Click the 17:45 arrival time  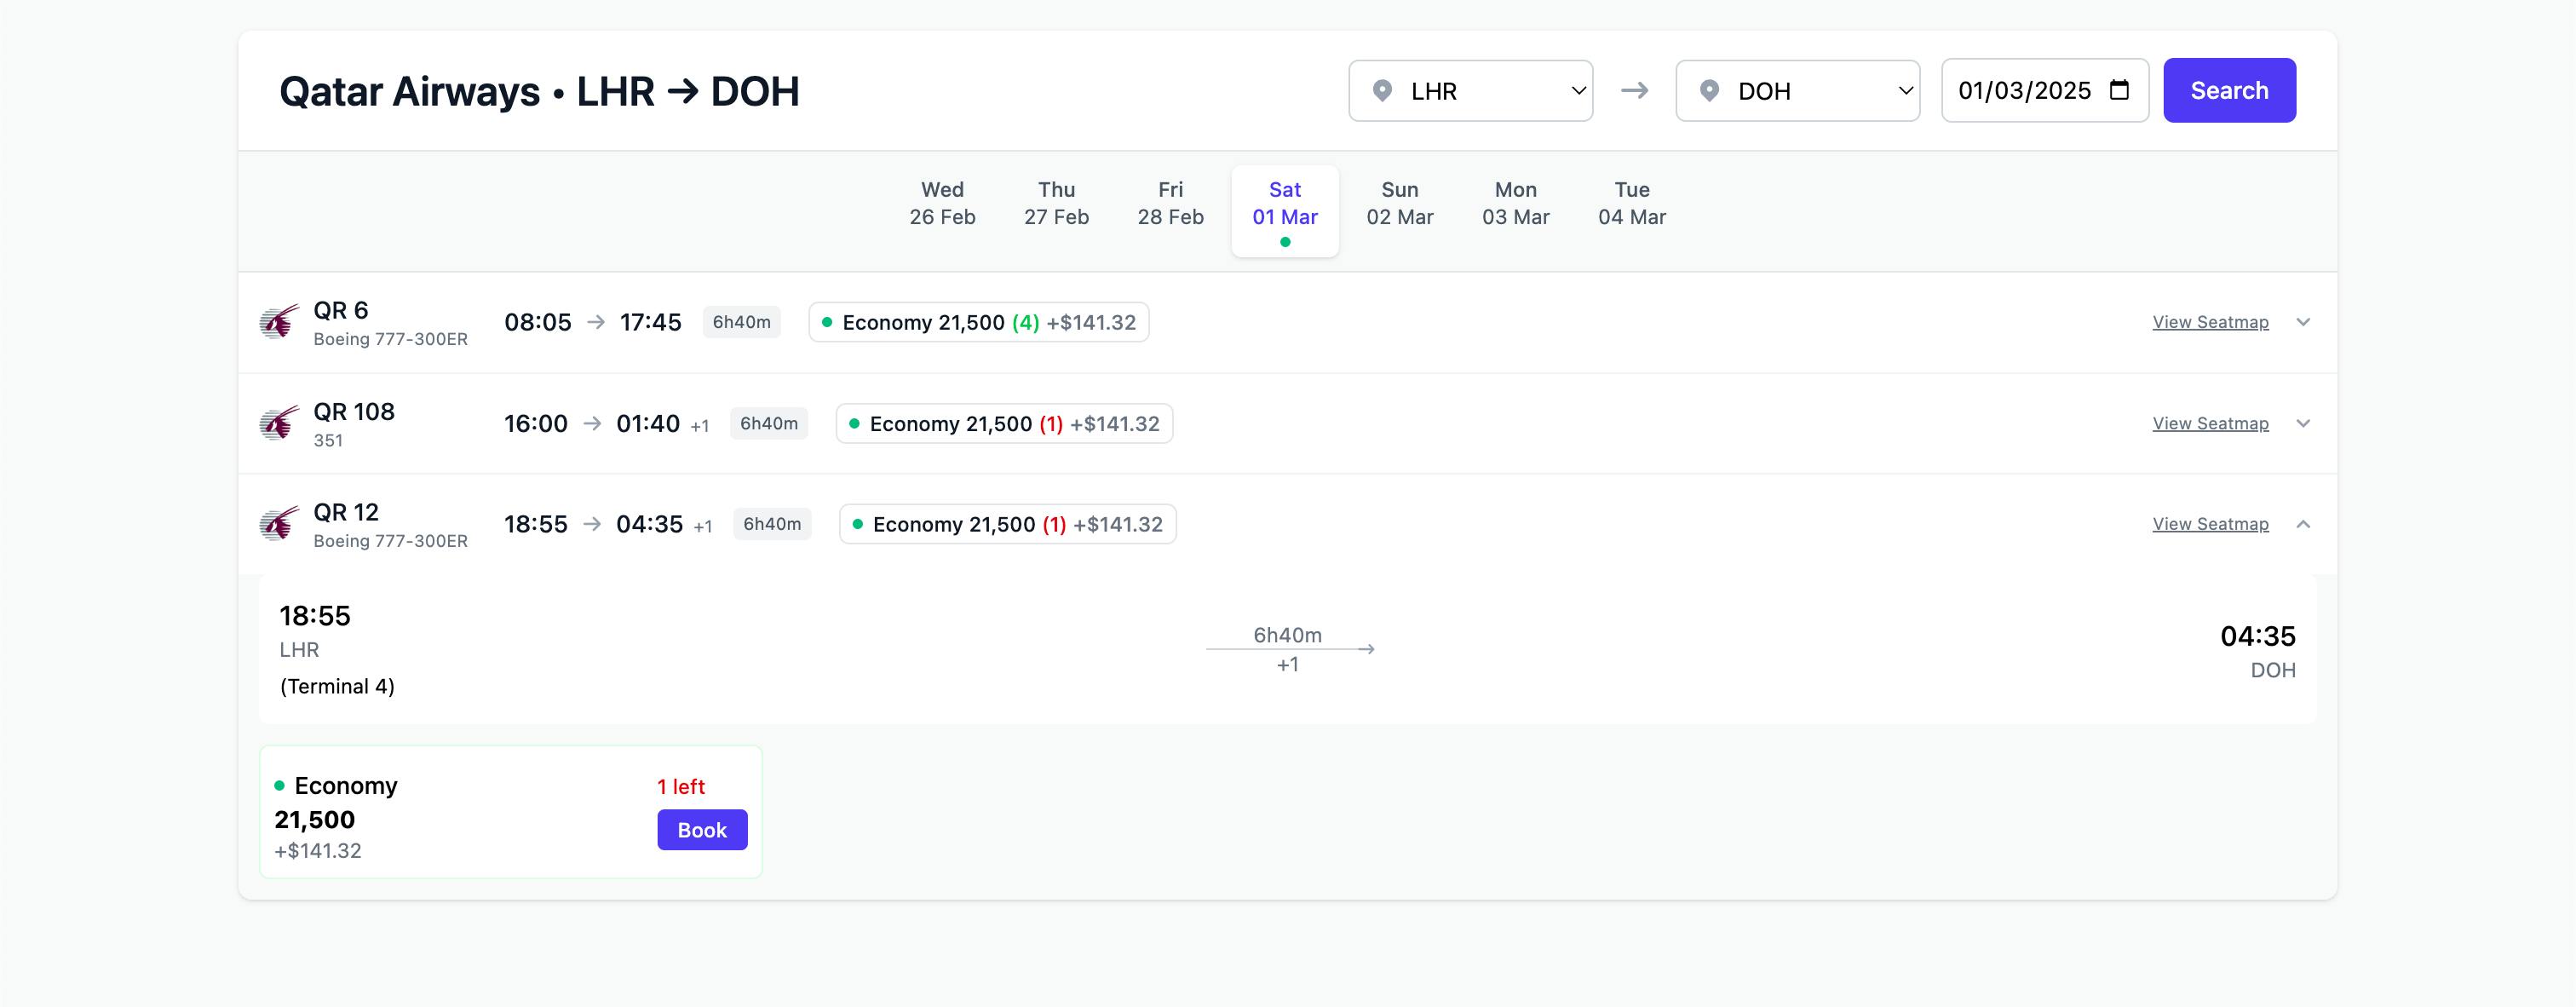650,322
